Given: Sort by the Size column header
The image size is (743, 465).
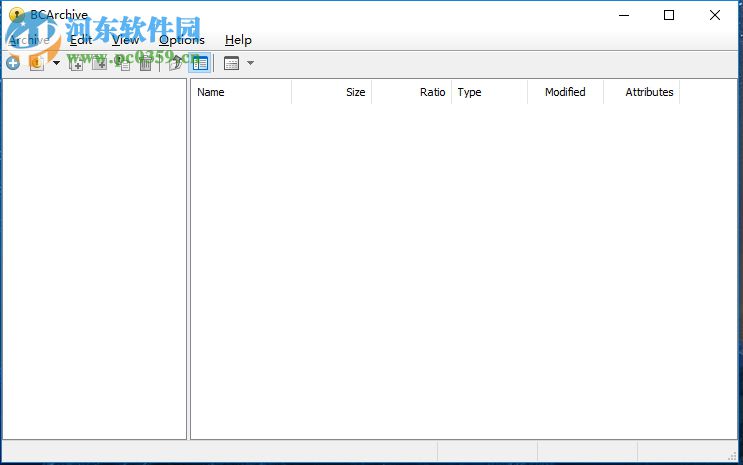Looking at the screenshot, I should pos(332,92).
